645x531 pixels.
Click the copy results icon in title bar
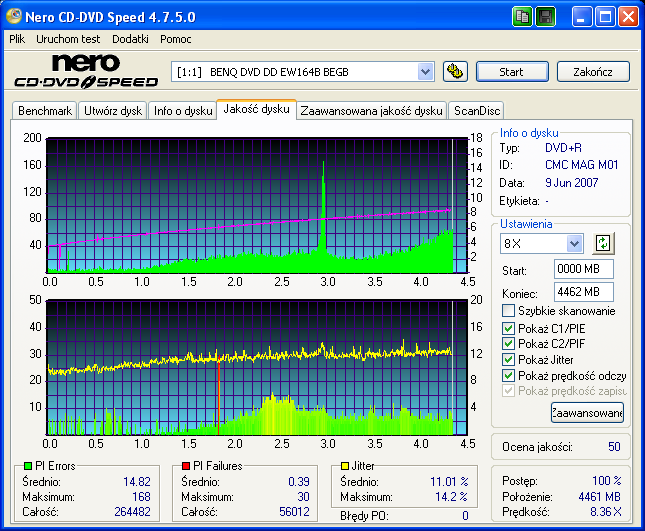tap(522, 17)
